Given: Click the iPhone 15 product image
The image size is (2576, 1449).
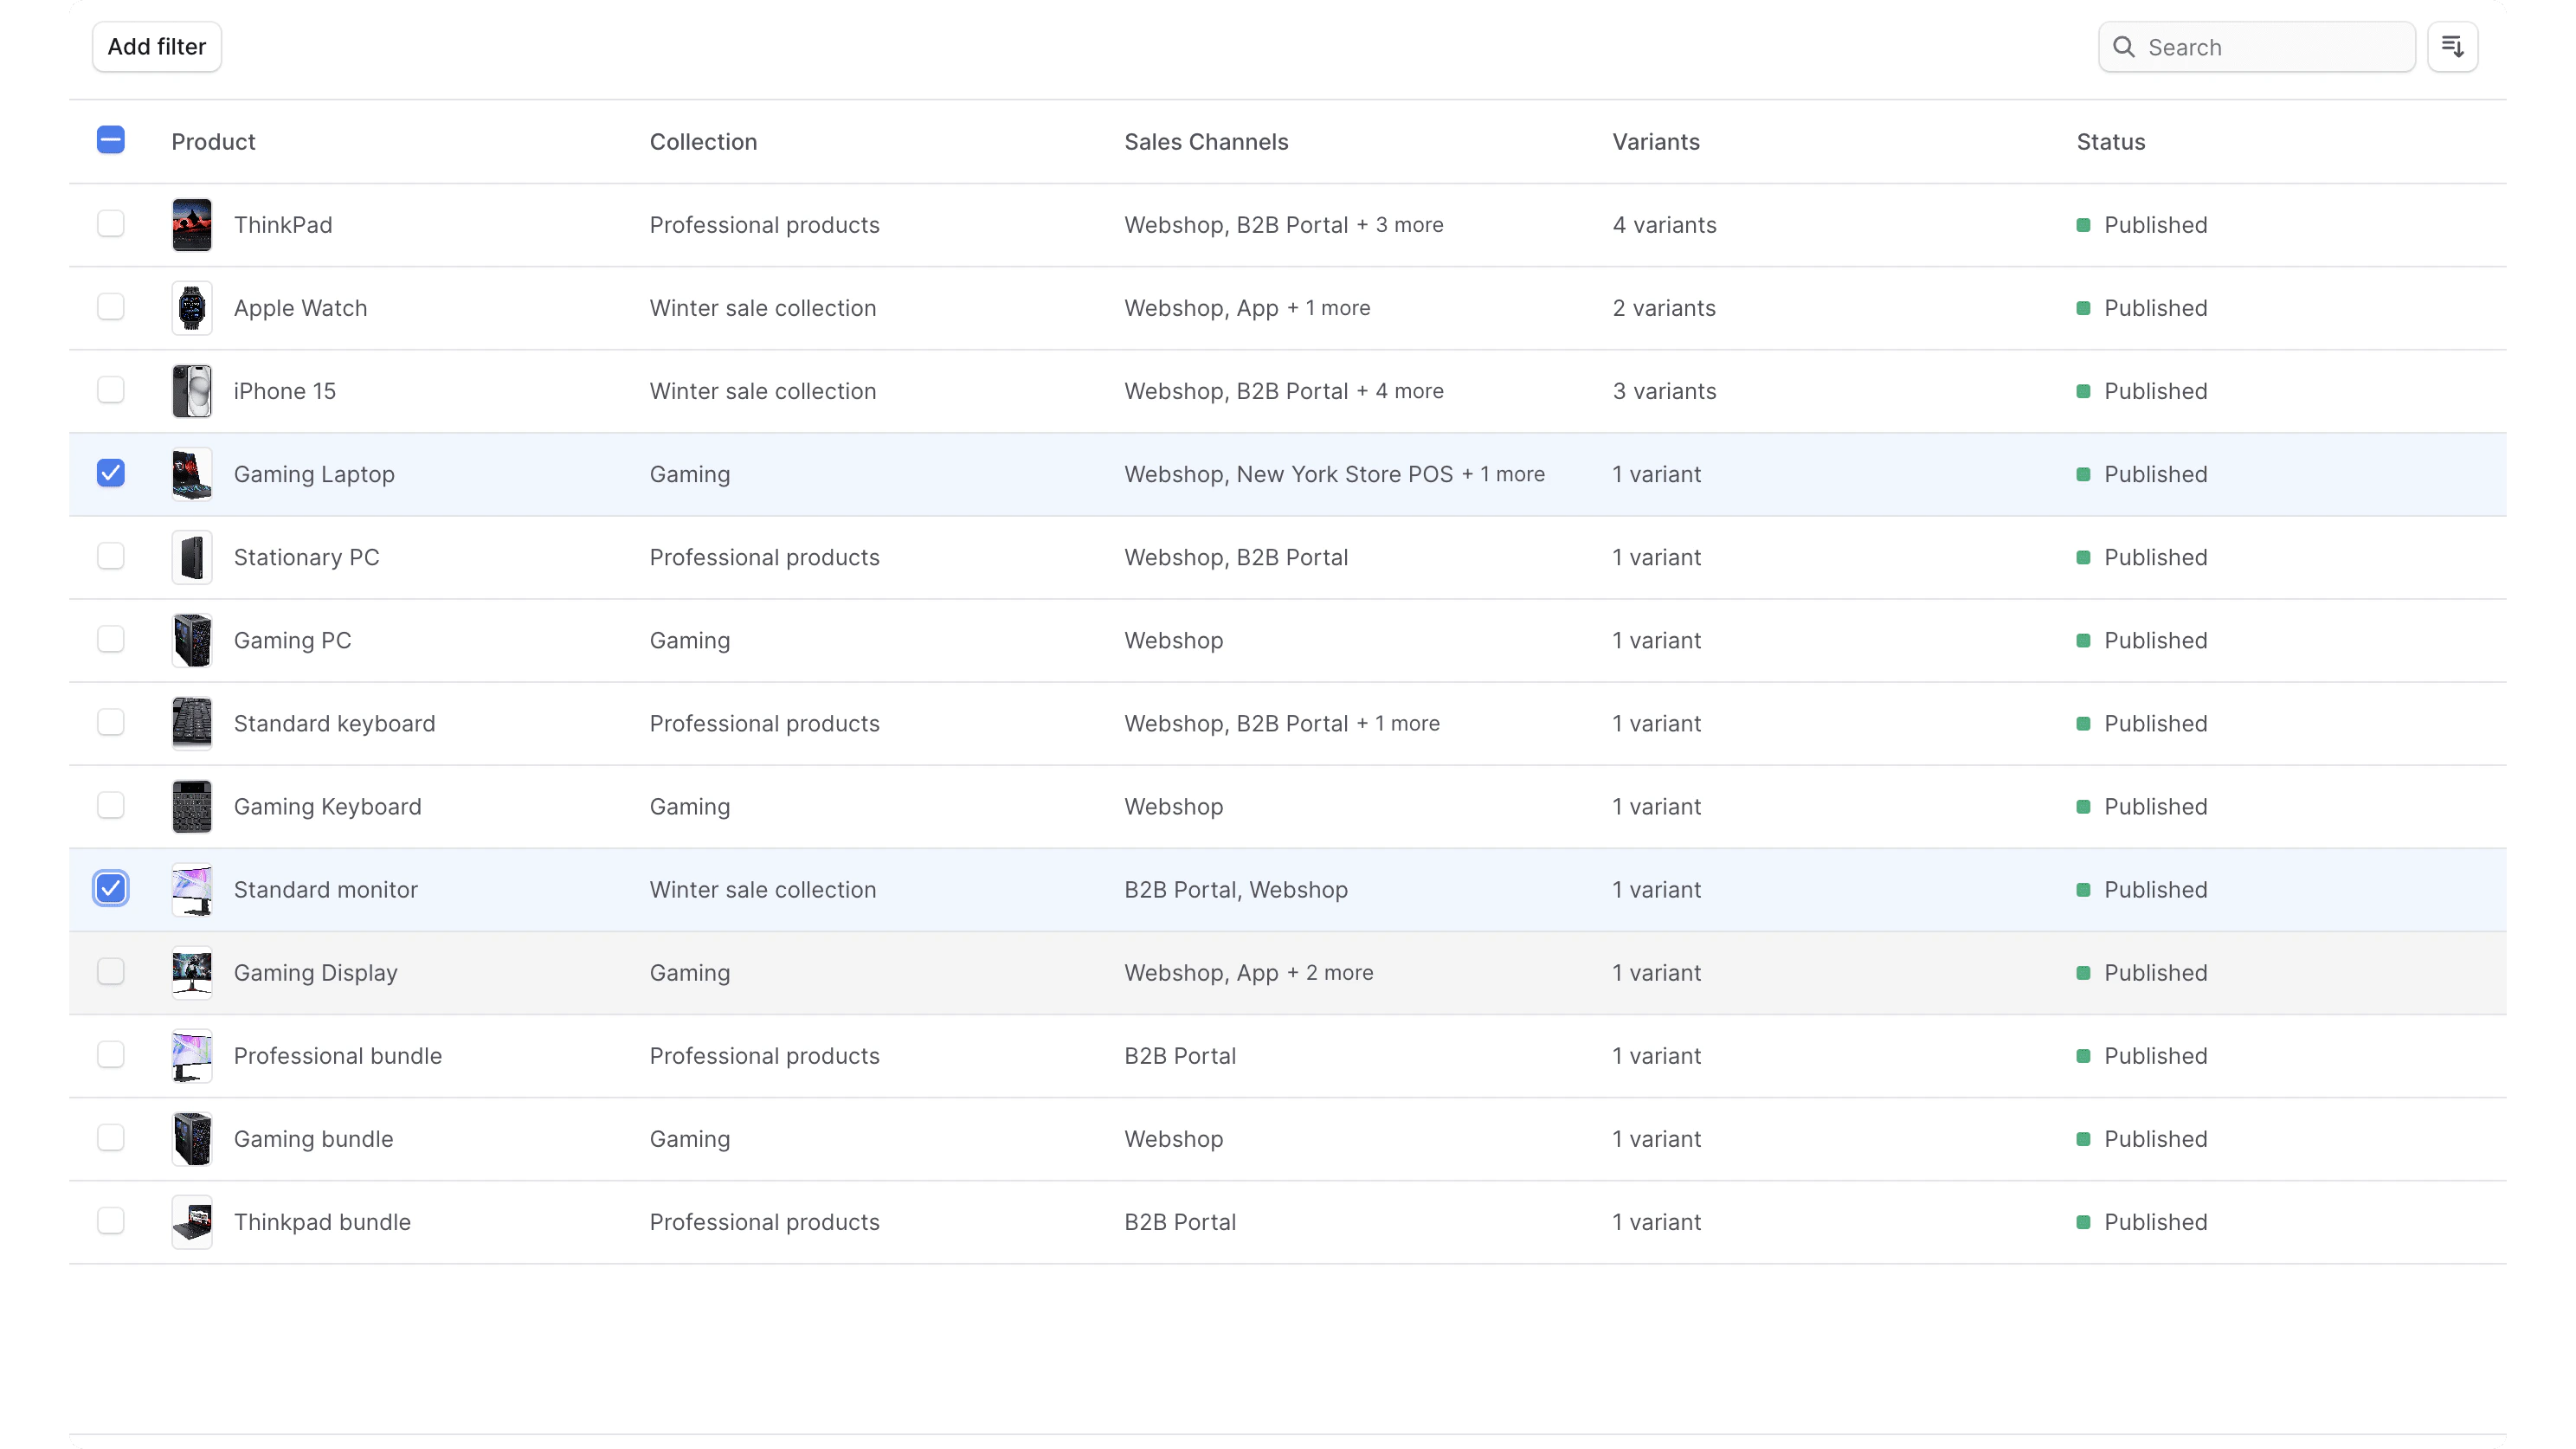Looking at the screenshot, I should pyautogui.click(x=192, y=391).
